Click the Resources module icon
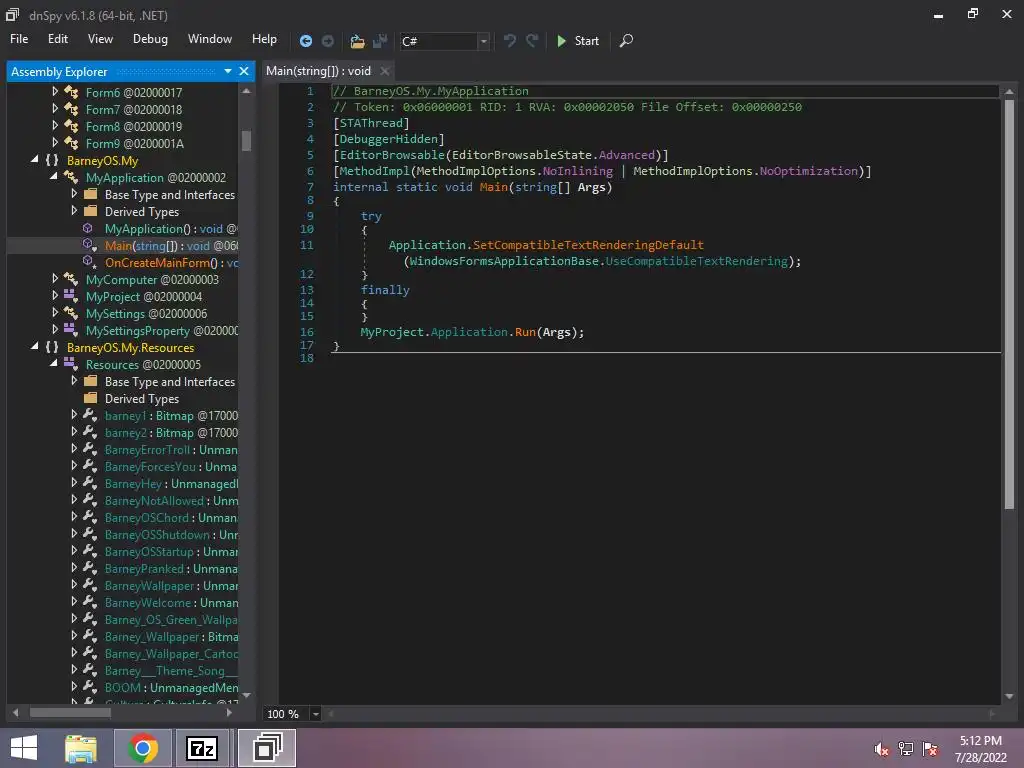Viewport: 1024px width, 768px height. point(71,364)
